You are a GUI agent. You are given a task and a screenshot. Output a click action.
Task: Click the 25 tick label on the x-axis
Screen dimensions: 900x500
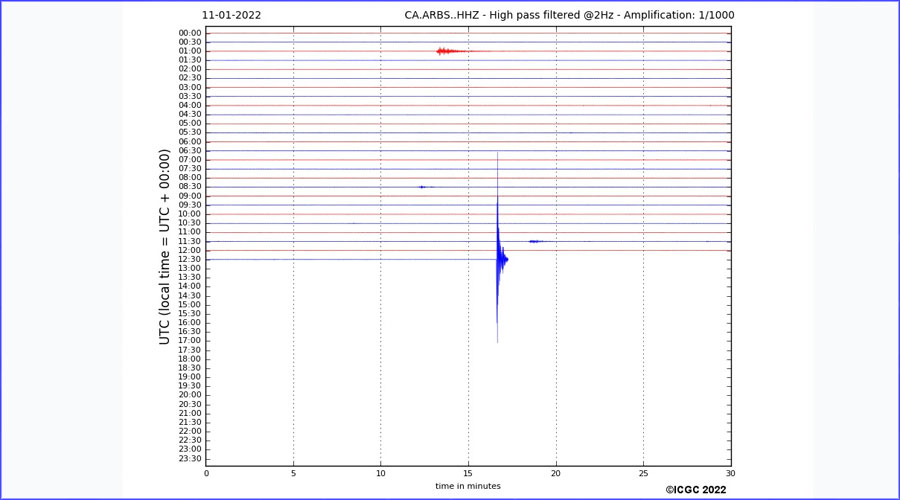(x=643, y=474)
